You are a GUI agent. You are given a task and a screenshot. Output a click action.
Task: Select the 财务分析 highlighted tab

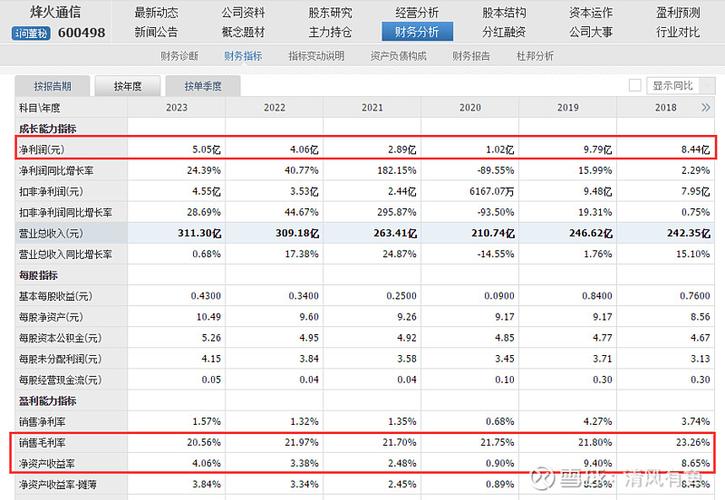click(x=417, y=32)
